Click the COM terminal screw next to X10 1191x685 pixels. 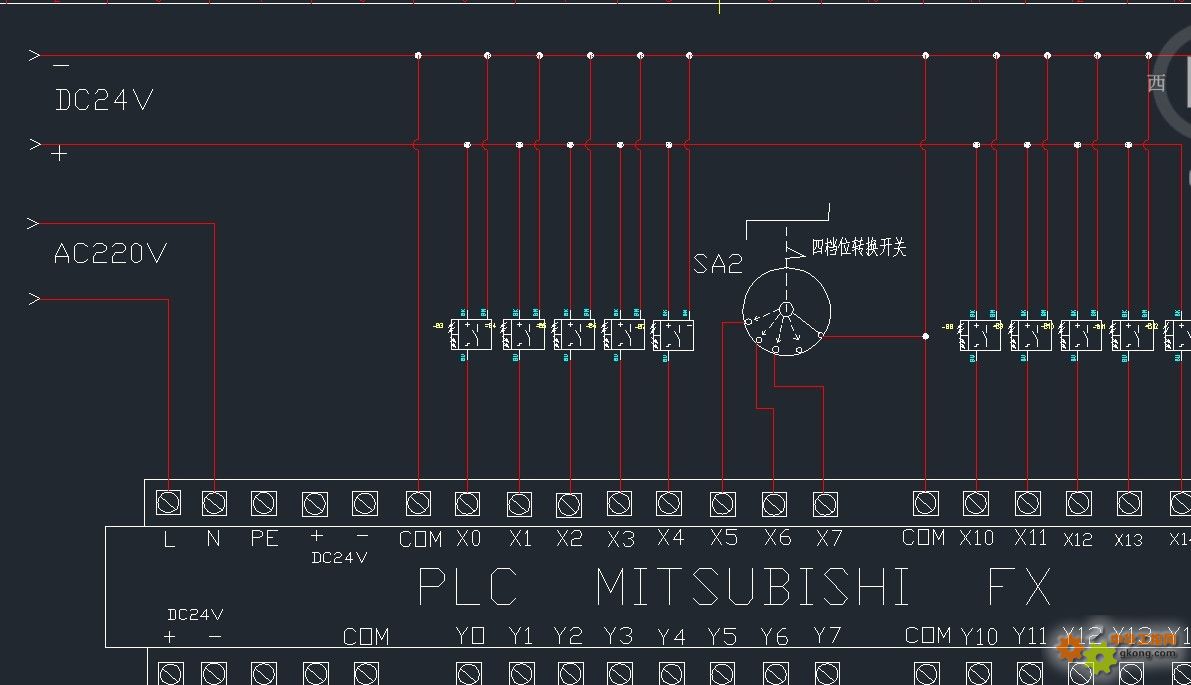coord(925,503)
